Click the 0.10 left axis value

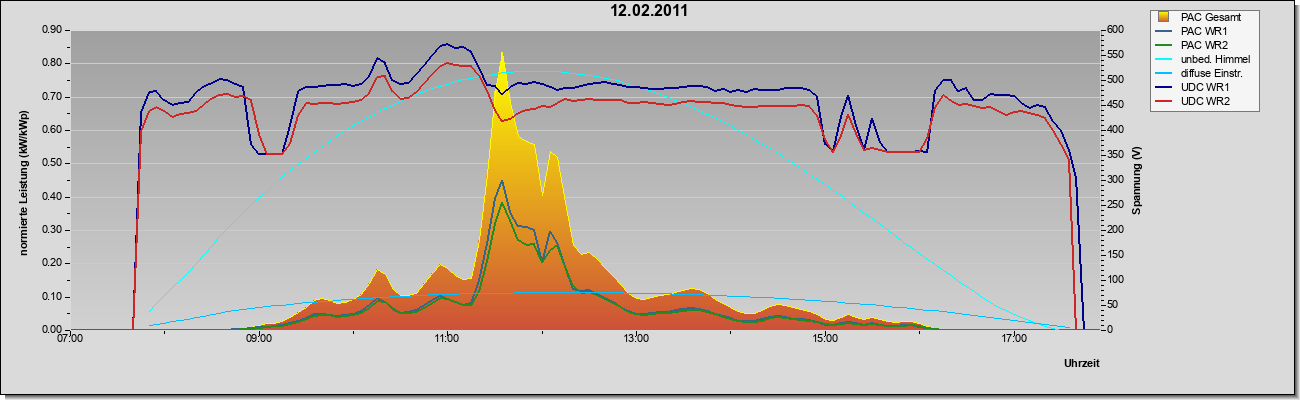pos(52,297)
